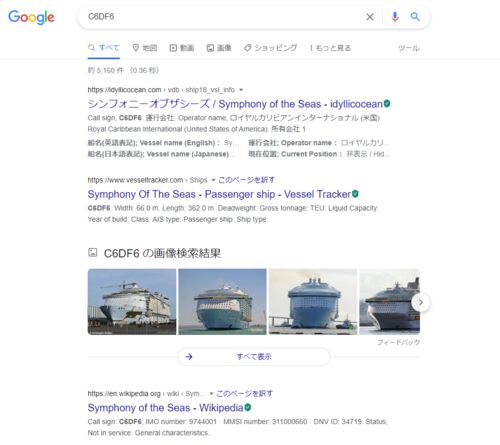This screenshot has width=500, height=445.
Task: Switch to the ショッピング shopping tab
Action: pos(270,48)
